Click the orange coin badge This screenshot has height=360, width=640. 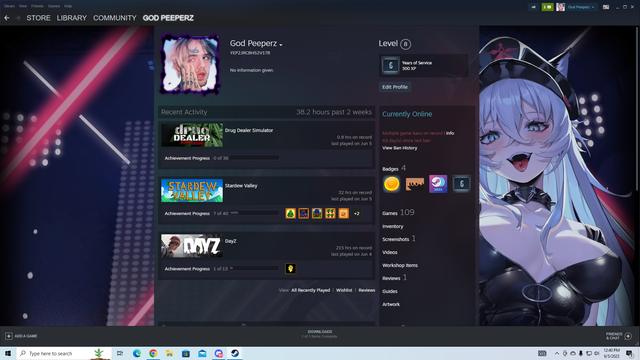391,184
